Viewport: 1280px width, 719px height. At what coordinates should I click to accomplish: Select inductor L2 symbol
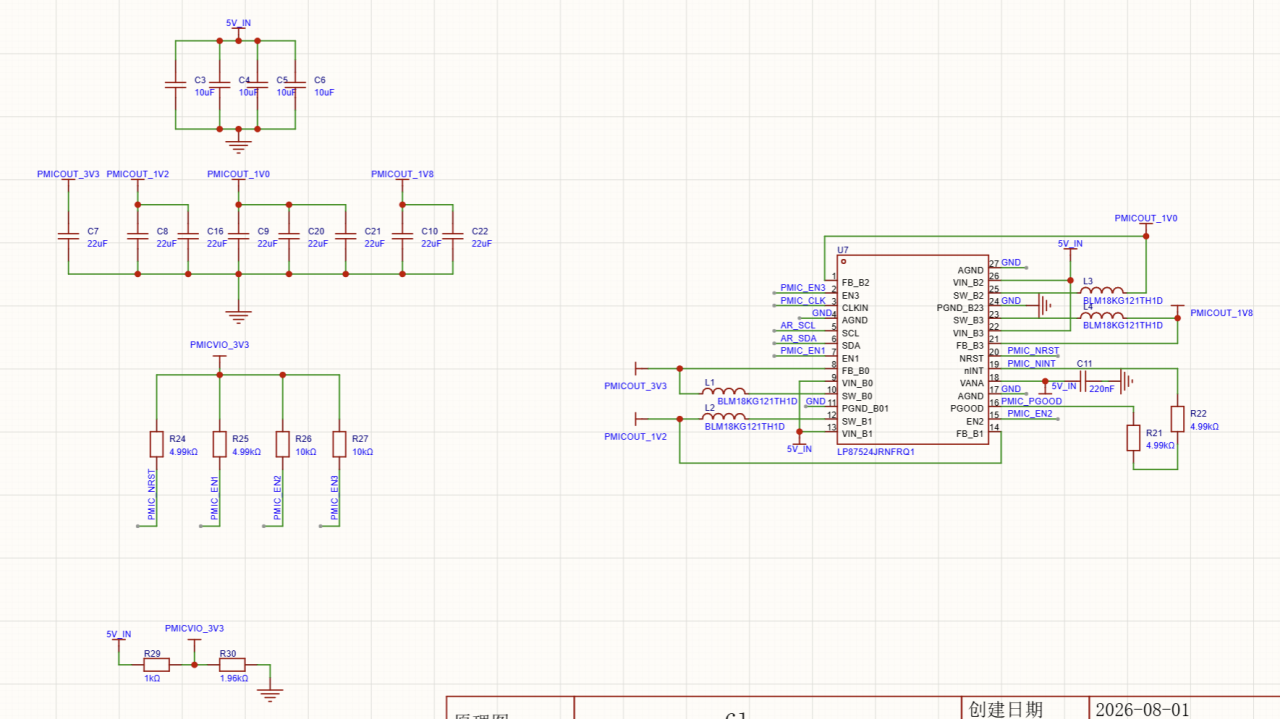pyautogui.click(x=724, y=416)
